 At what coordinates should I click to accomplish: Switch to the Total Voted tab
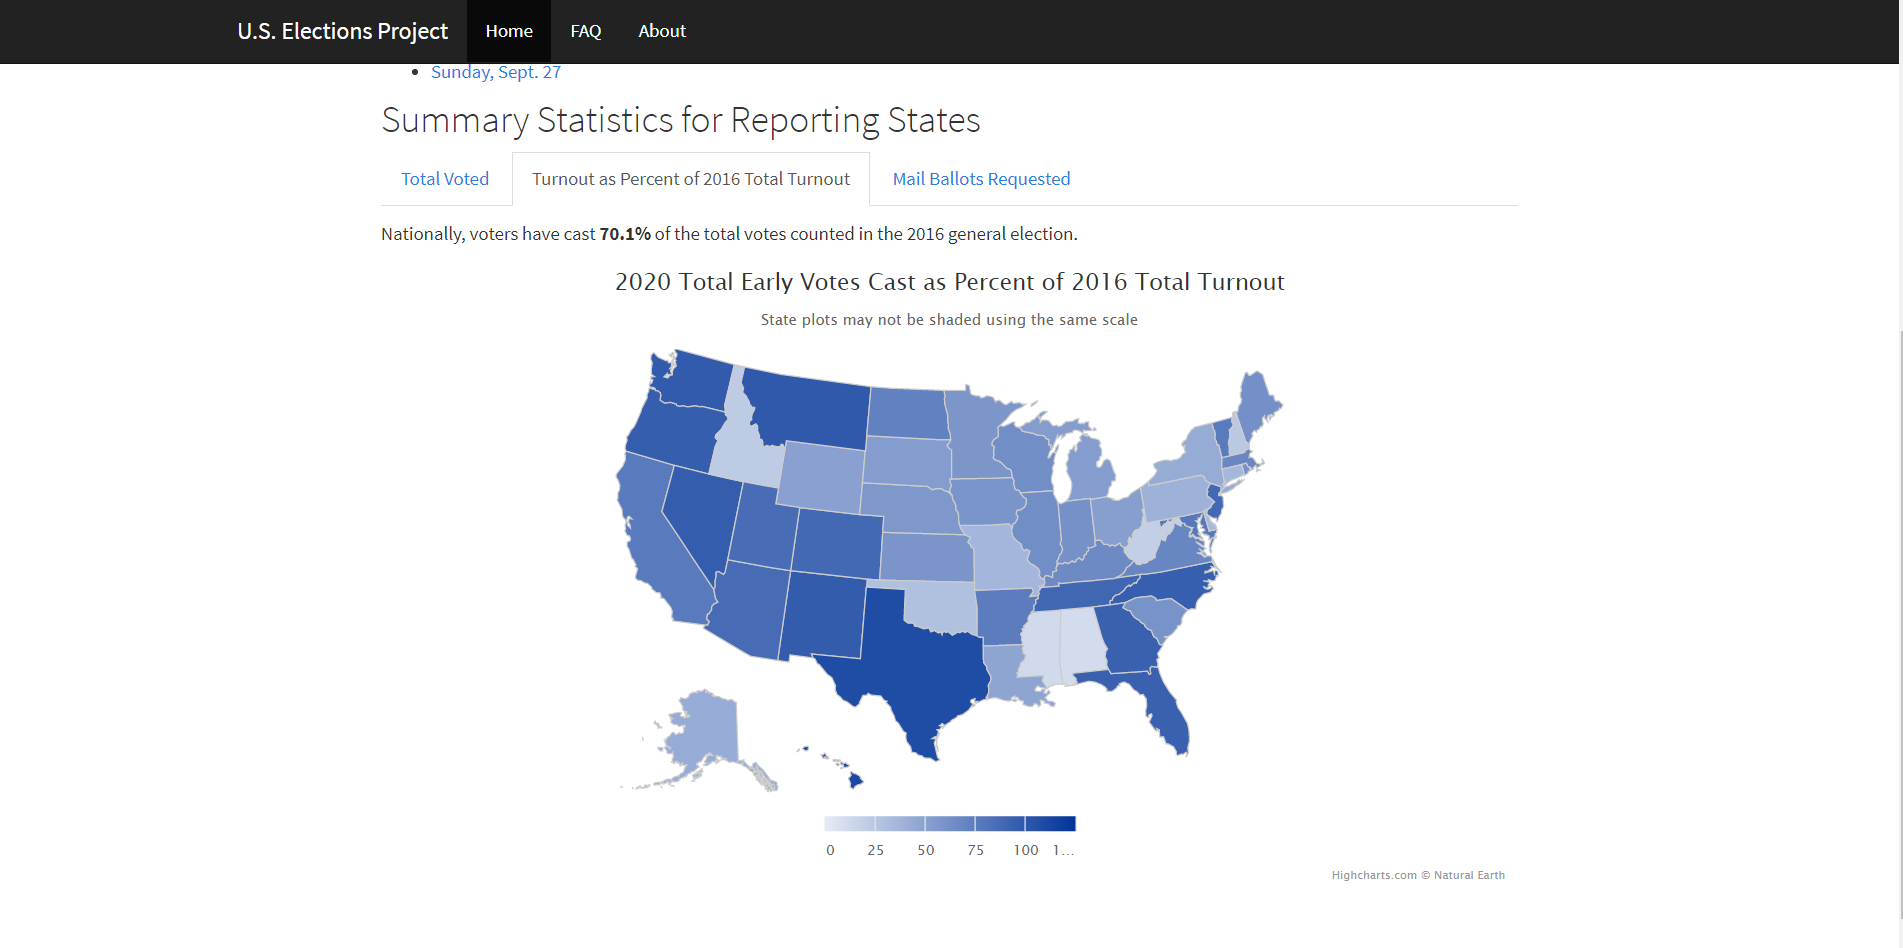pos(445,179)
